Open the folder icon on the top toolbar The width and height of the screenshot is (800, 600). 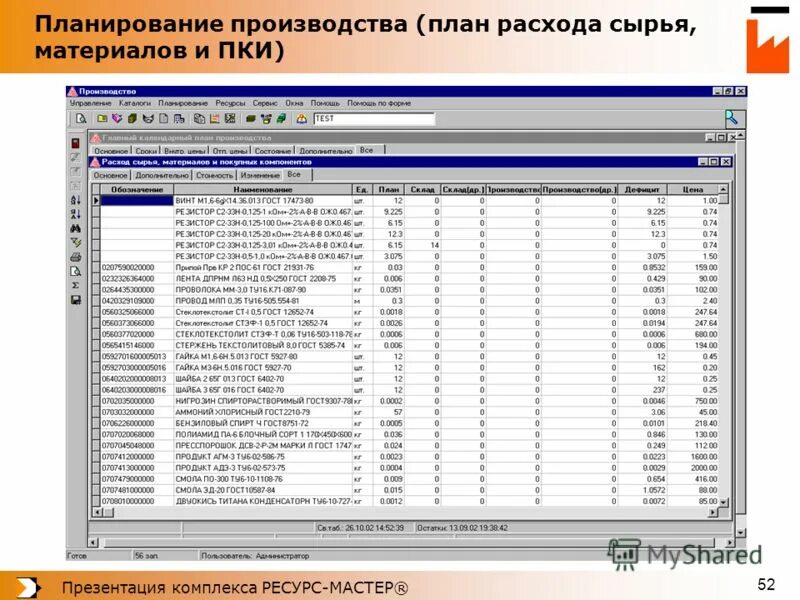coord(100,119)
